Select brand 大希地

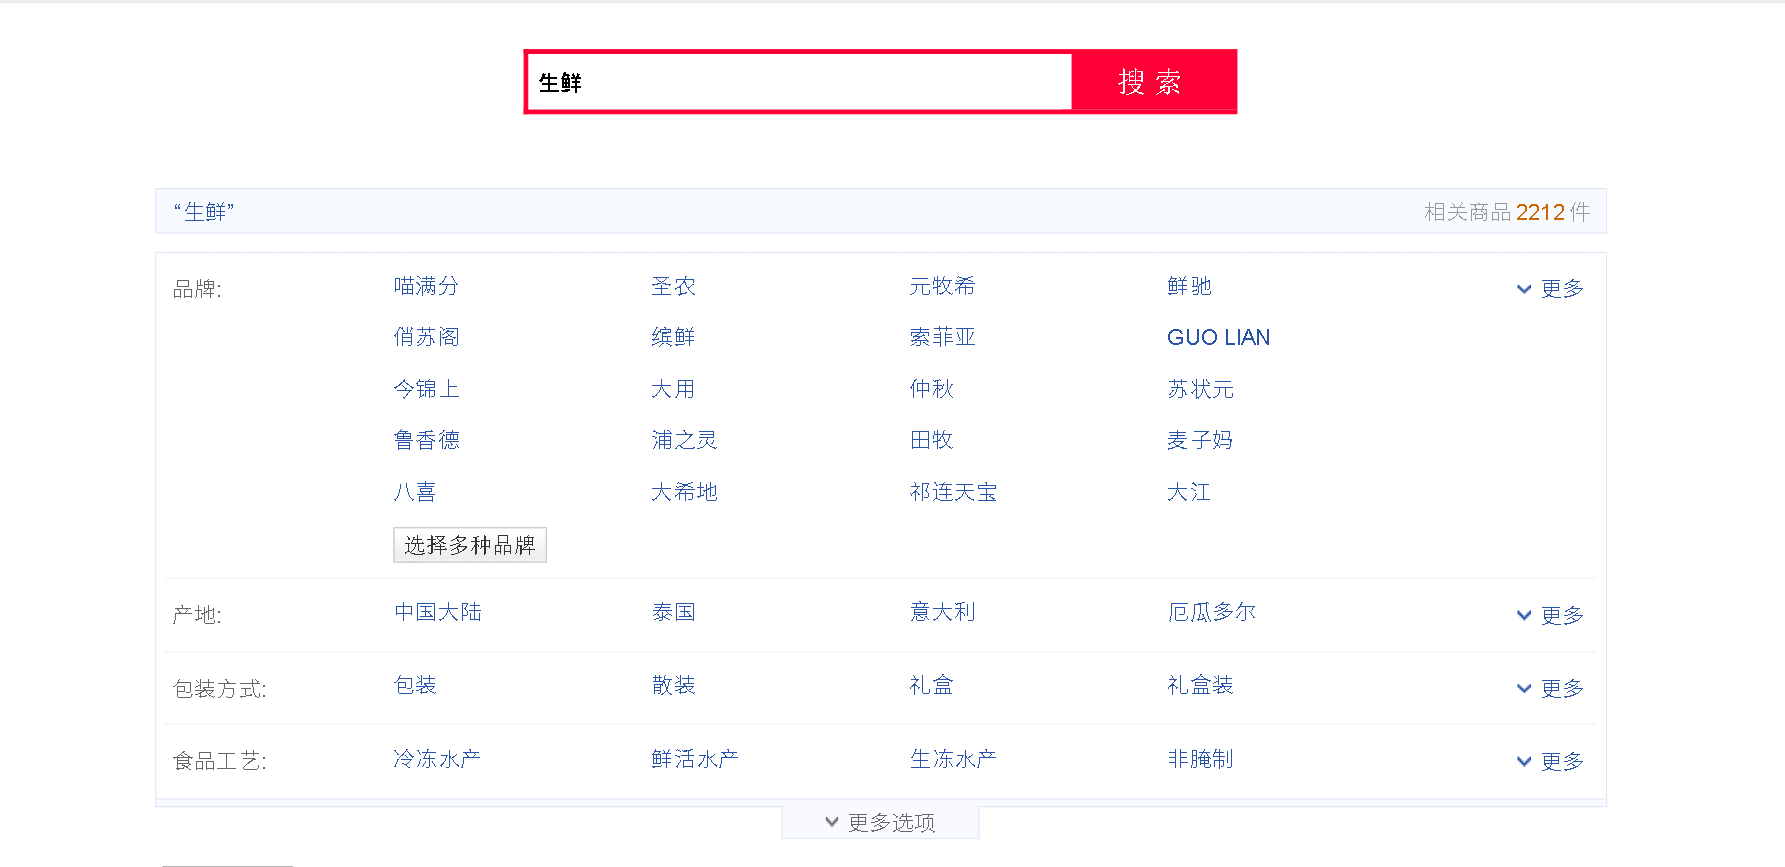[684, 492]
